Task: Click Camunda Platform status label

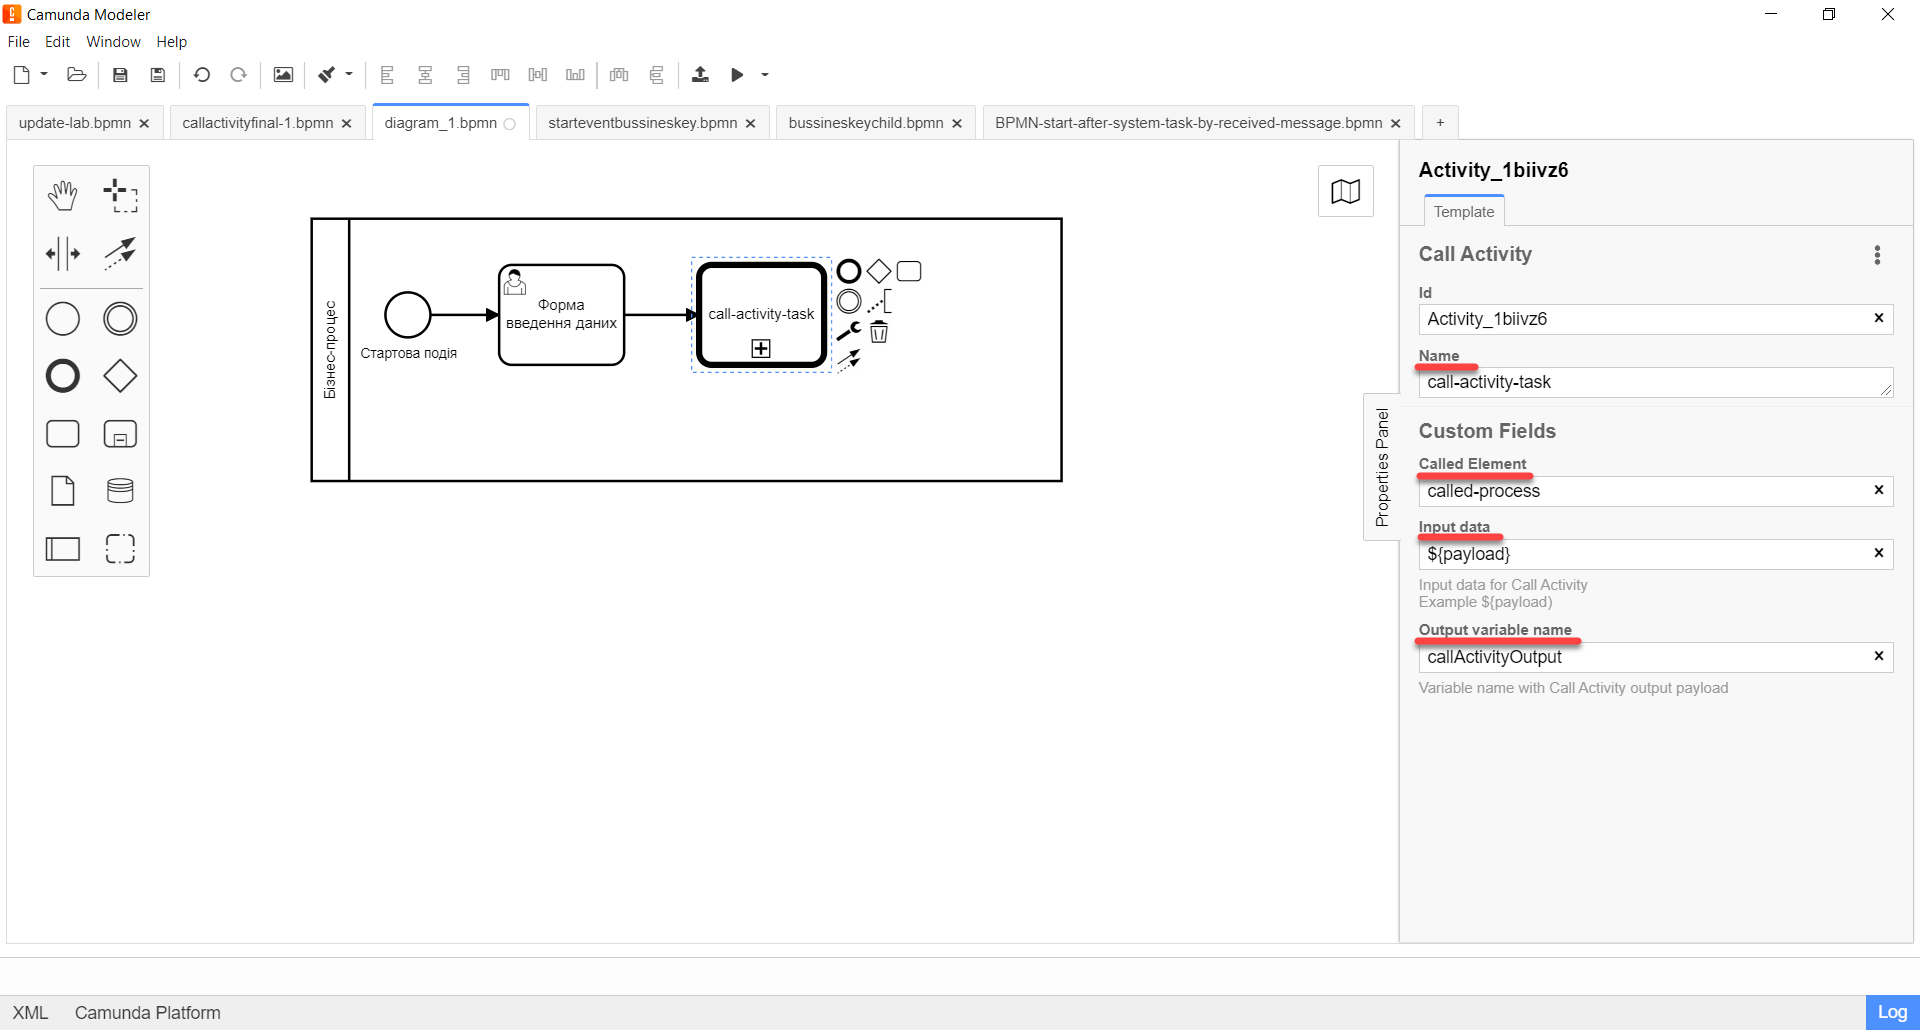Action: pyautogui.click(x=148, y=1013)
